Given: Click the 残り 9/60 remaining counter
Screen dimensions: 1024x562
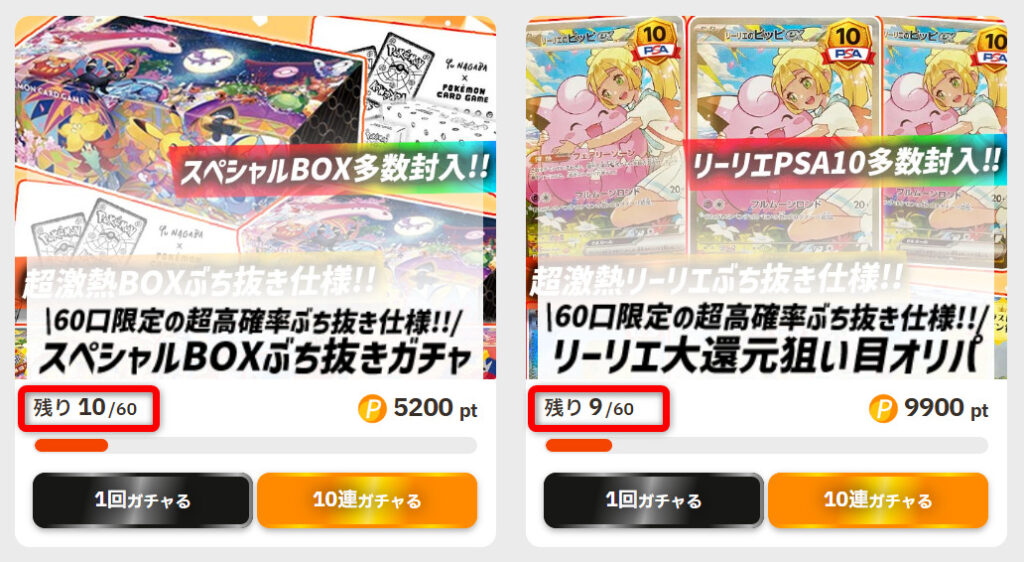Looking at the screenshot, I should point(589,409).
